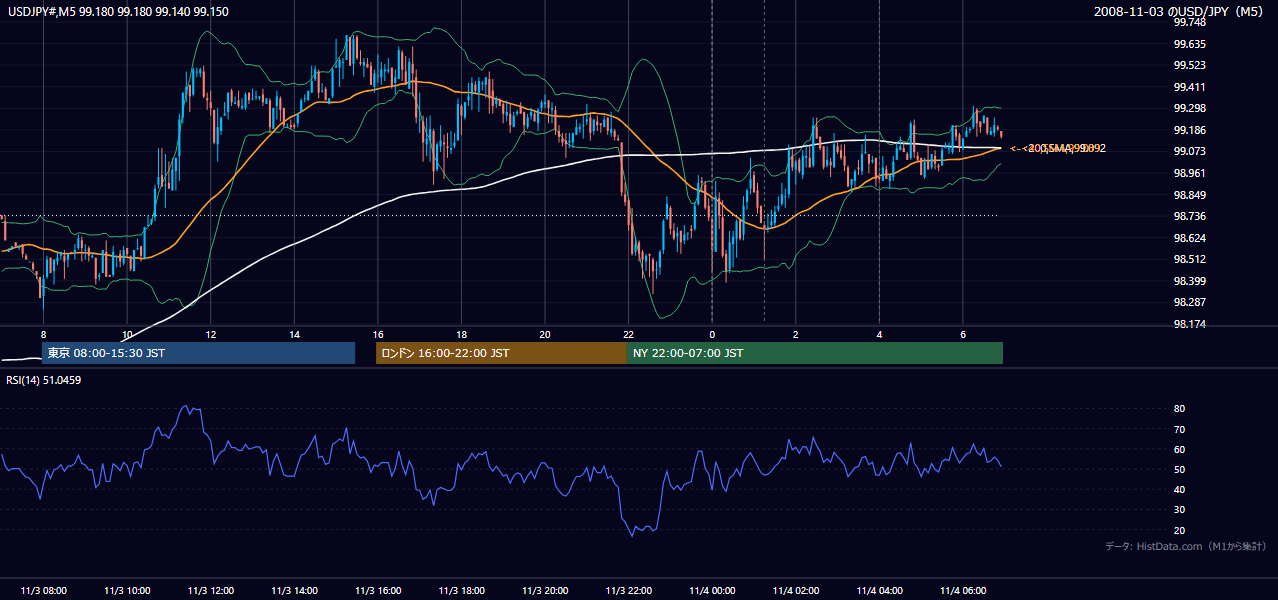Select the NY 22:00-07:00 JST session bar
Screen dimensions: 1278x600
(815, 353)
